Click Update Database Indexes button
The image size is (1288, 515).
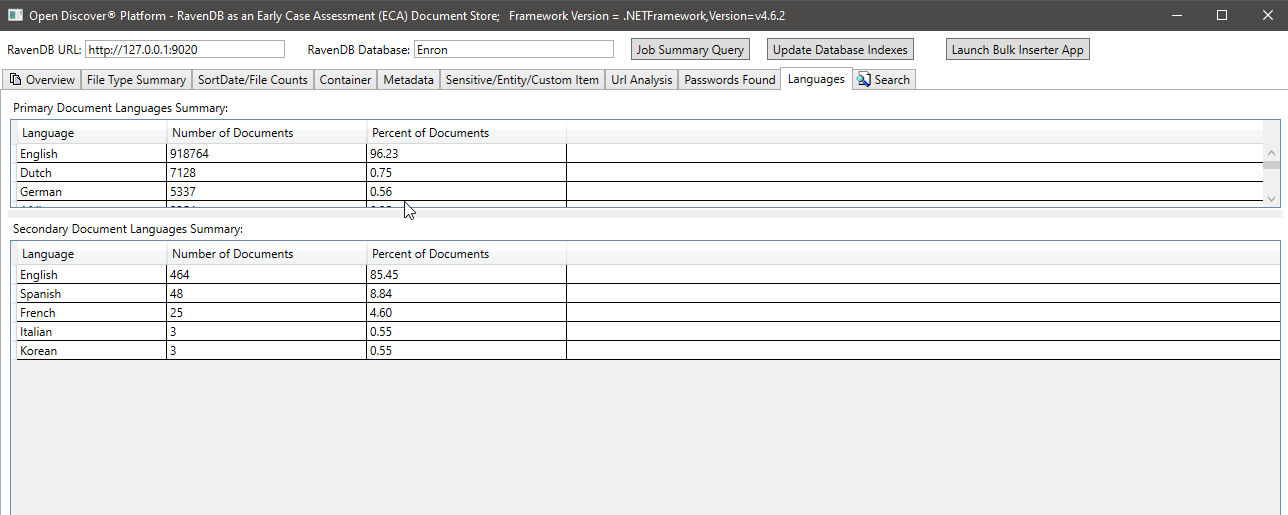click(840, 50)
